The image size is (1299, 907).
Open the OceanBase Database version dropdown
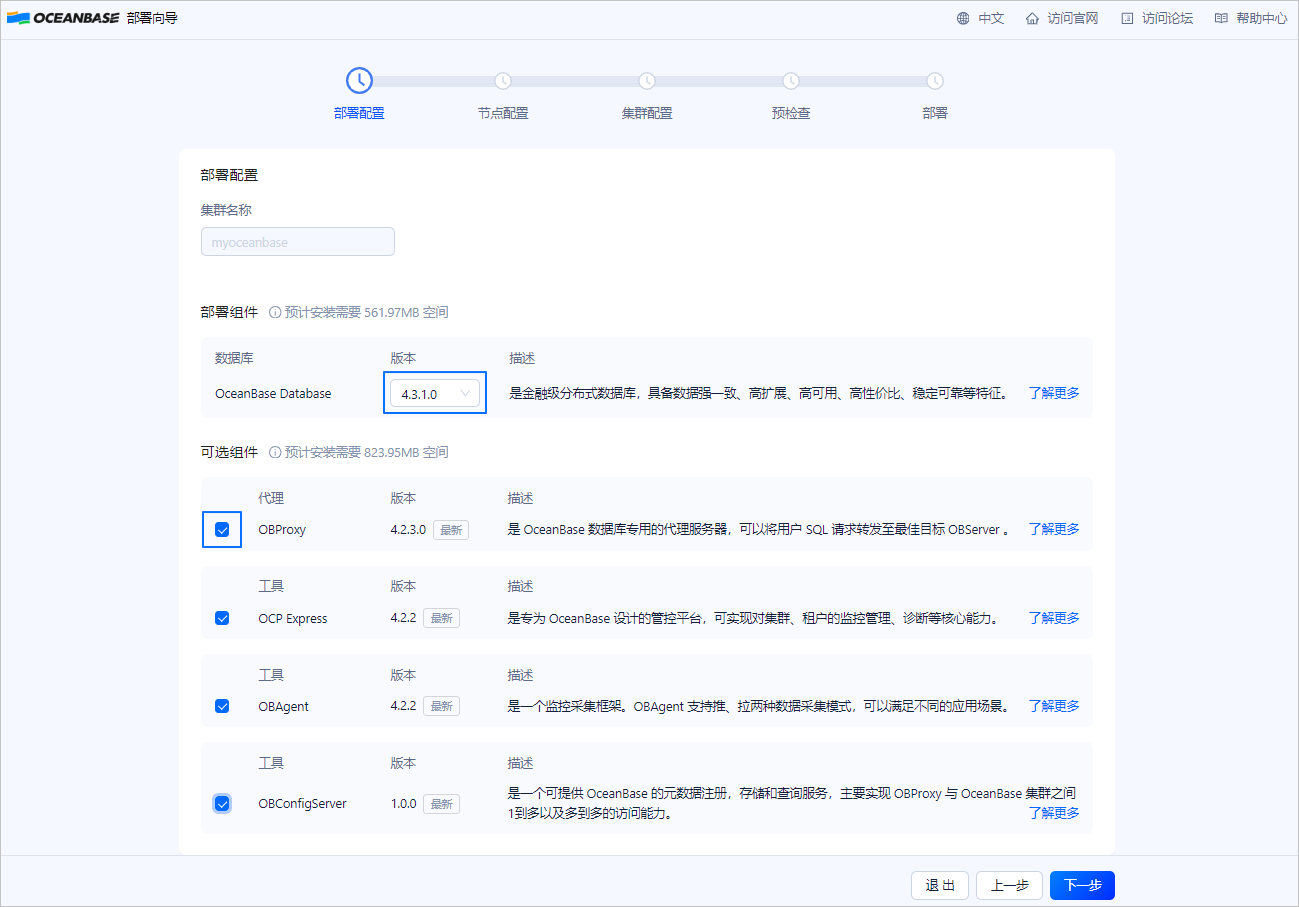click(x=435, y=394)
